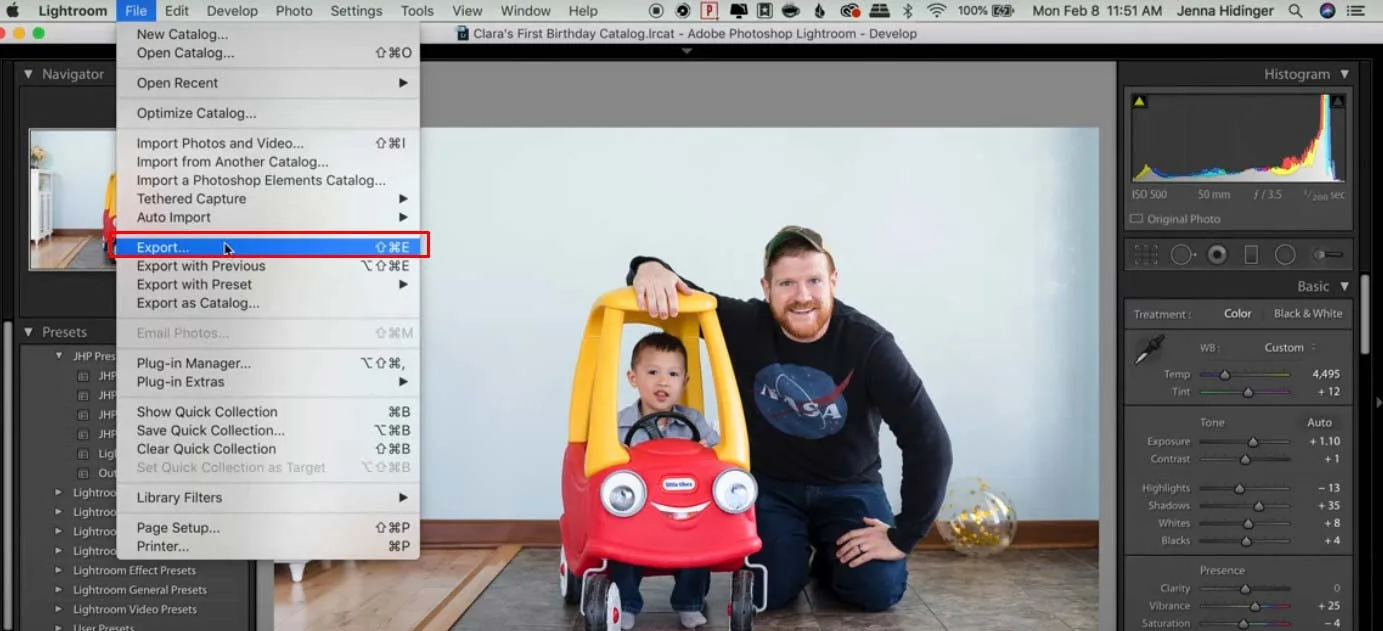Image resolution: width=1383 pixels, height=631 pixels.
Task: Expand Lightroom Video Presets folder
Action: (x=58, y=609)
